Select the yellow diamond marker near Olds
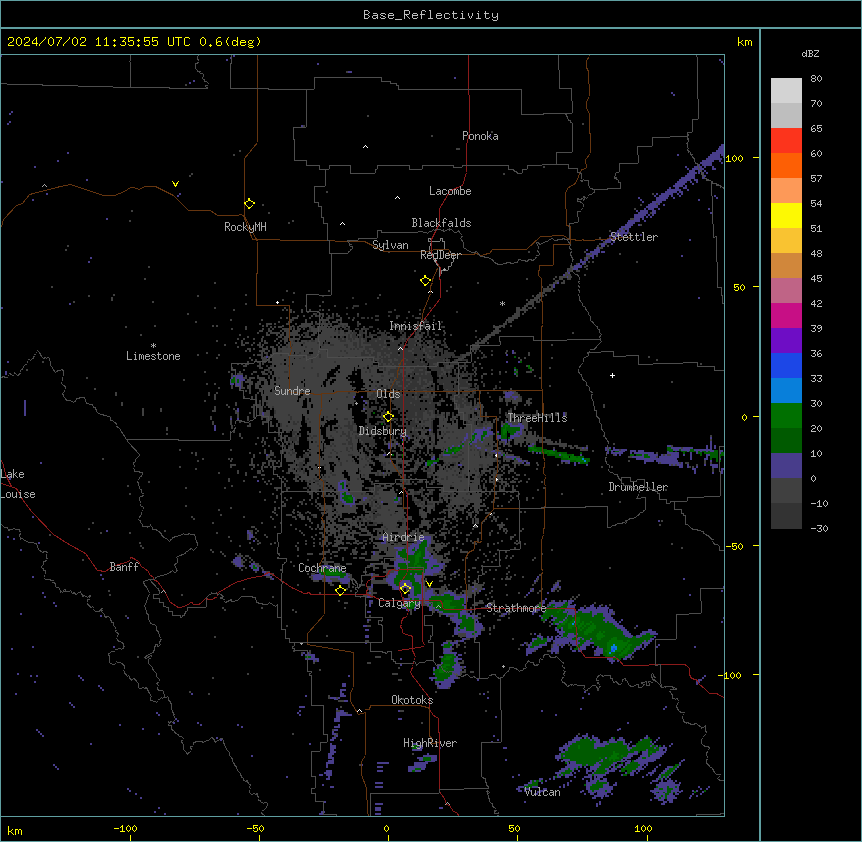This screenshot has height=842, width=862. (388, 416)
